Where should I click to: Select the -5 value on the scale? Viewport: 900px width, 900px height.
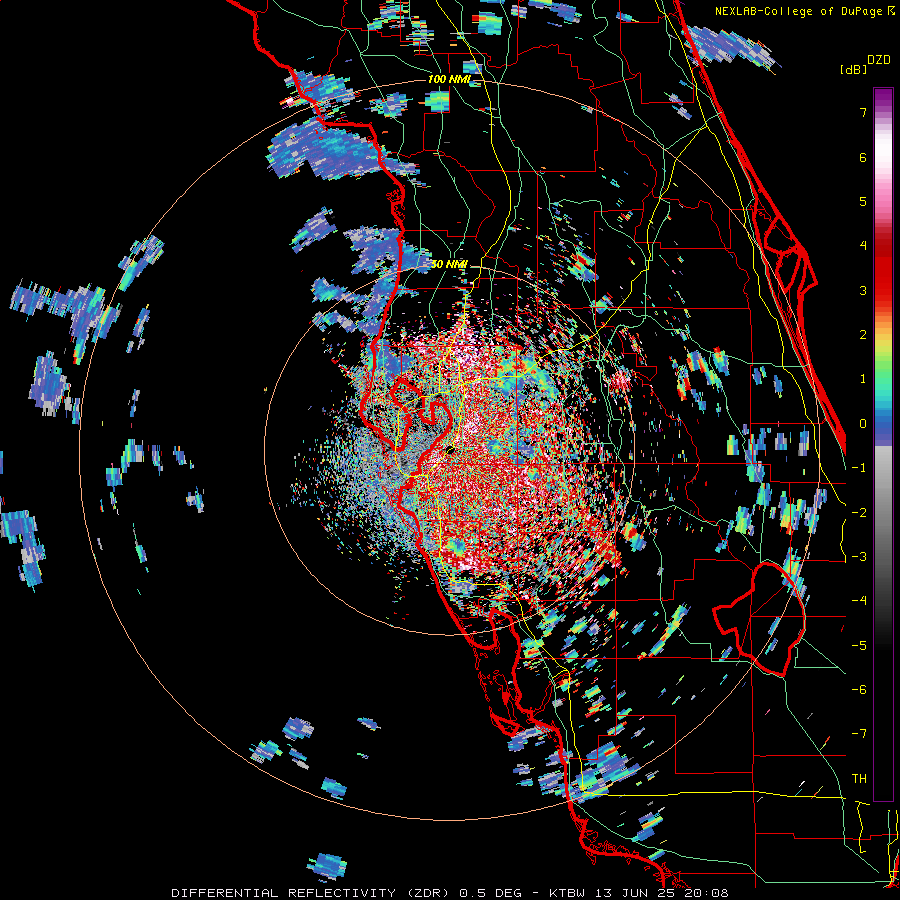(859, 646)
